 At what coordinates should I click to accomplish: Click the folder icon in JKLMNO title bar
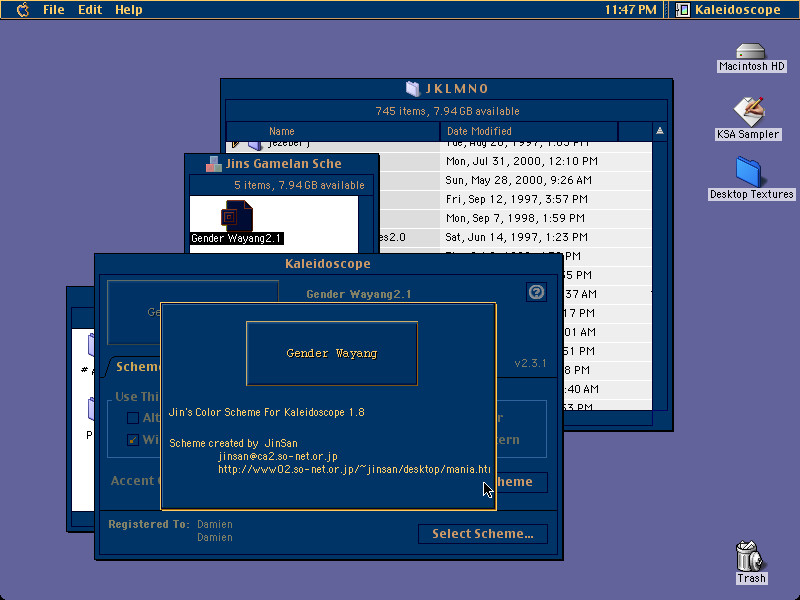point(413,89)
